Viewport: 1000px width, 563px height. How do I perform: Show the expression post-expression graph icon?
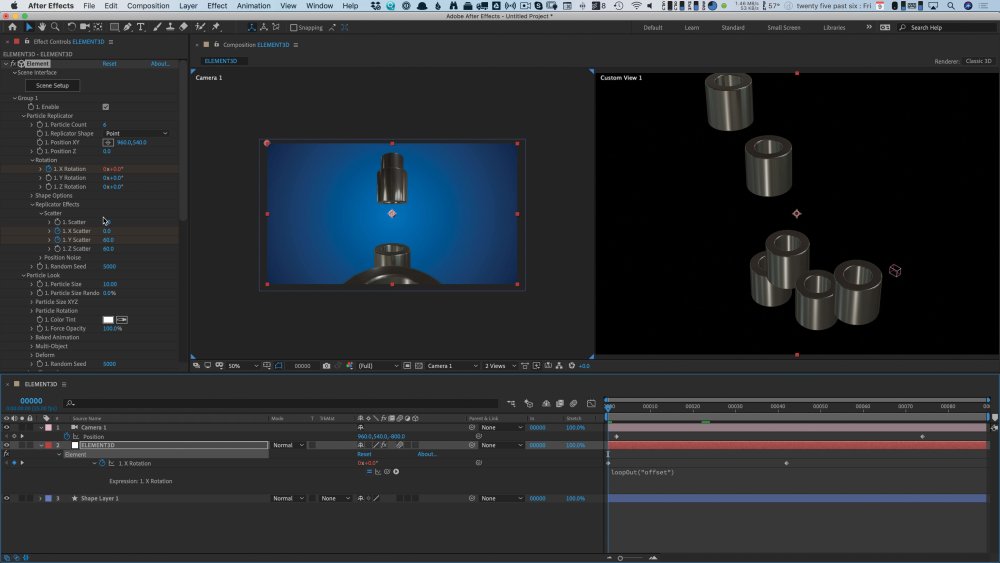(x=378, y=472)
